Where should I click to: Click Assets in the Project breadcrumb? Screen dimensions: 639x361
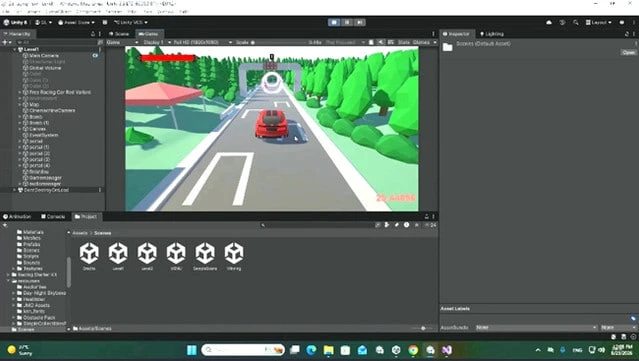[x=80, y=233]
